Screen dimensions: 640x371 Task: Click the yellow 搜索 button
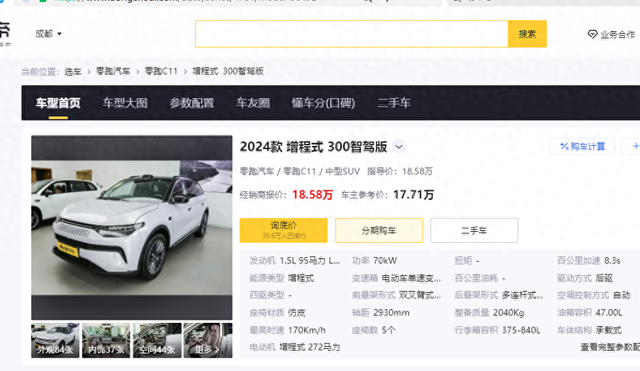(x=527, y=34)
